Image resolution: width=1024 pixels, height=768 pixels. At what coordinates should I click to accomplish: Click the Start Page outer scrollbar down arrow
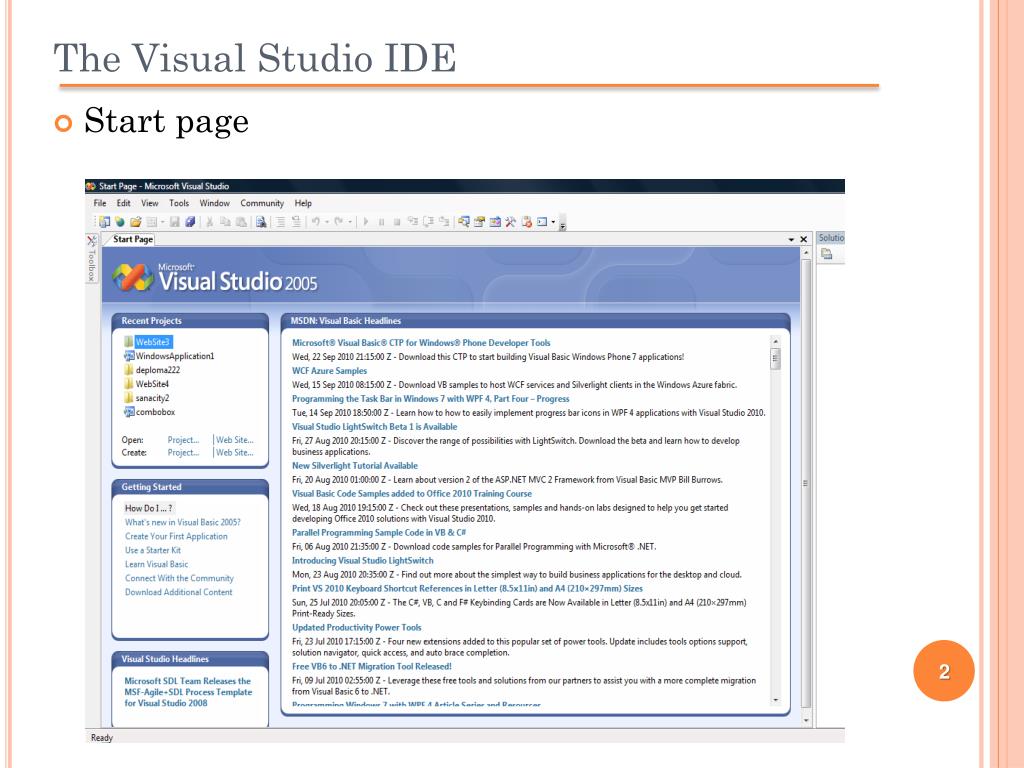click(806, 720)
